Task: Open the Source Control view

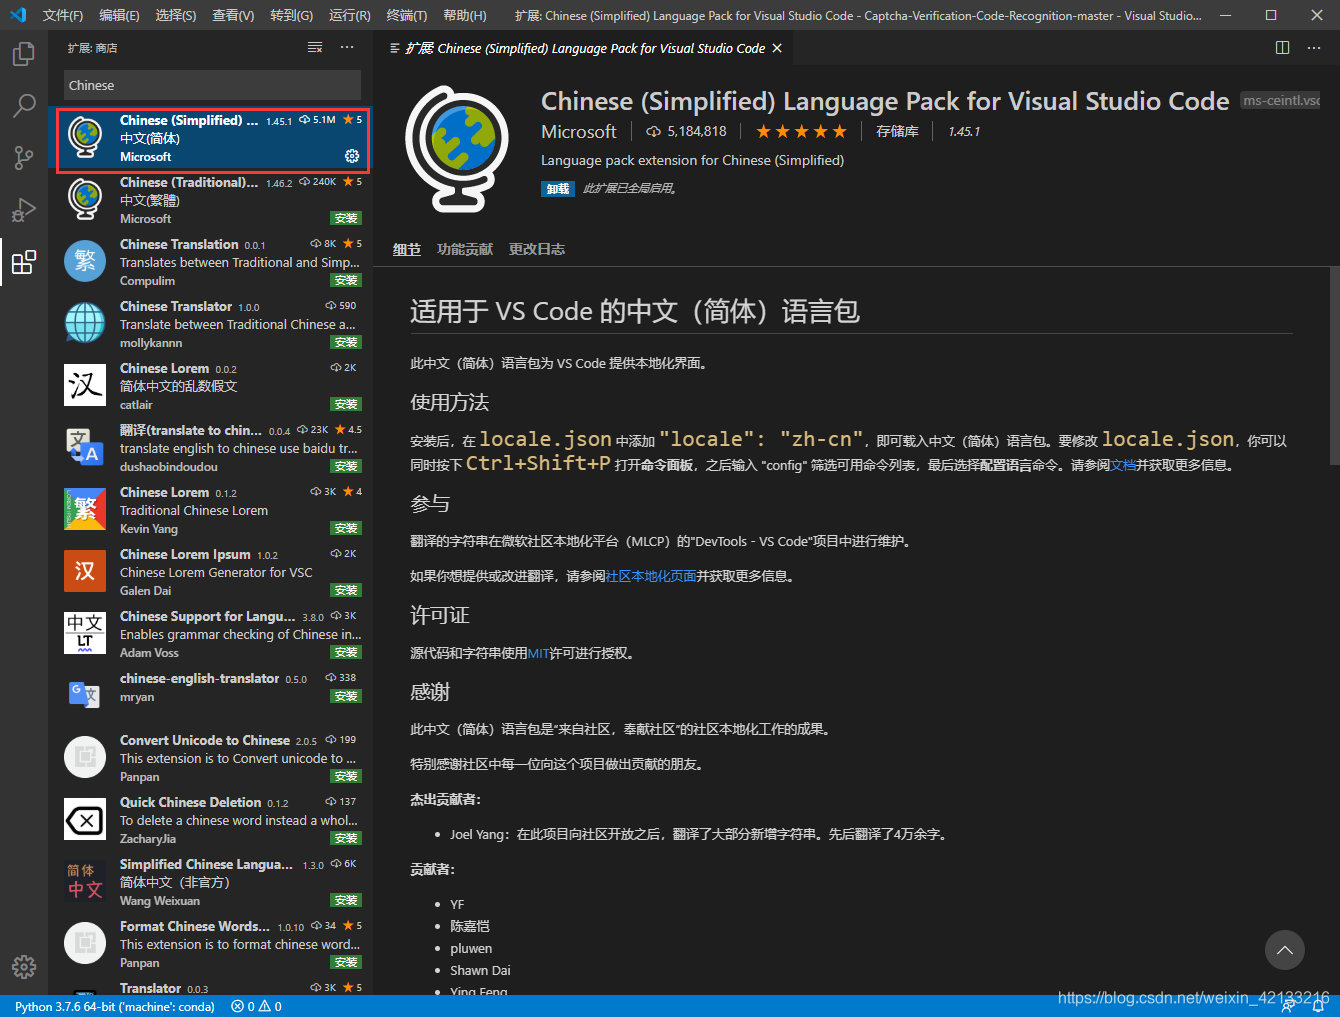Action: (24, 157)
